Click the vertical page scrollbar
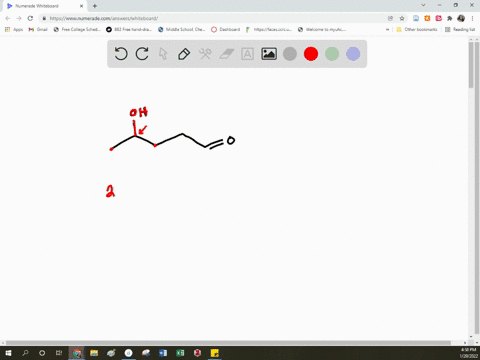This screenshot has height=360, width=480. pyautogui.click(x=471, y=65)
